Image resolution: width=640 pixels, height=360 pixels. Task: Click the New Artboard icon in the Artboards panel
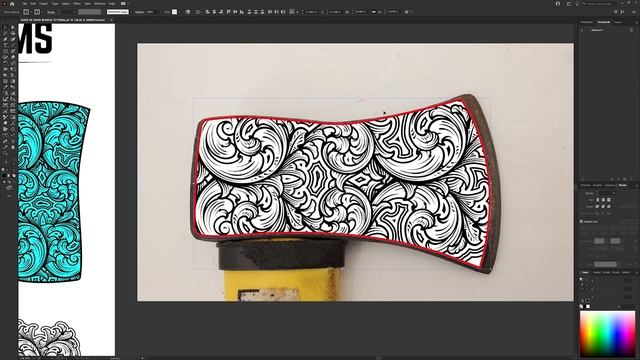(x=625, y=179)
